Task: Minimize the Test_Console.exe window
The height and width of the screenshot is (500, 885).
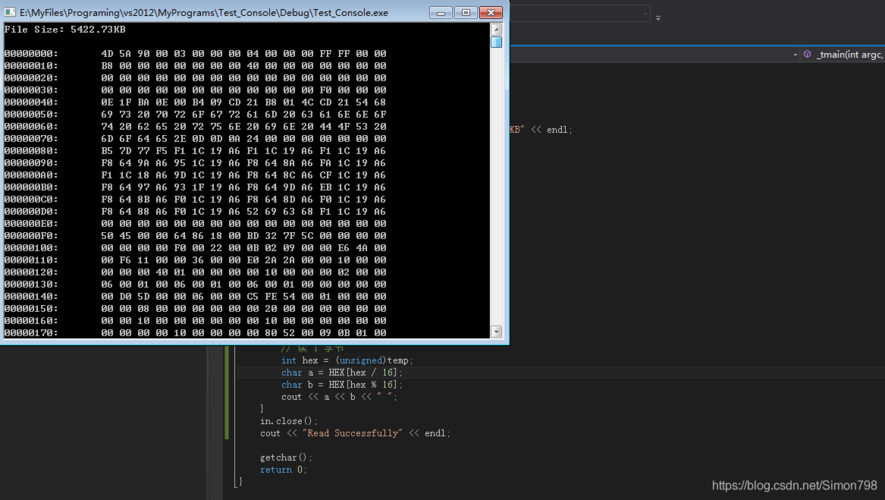Action: coord(440,12)
